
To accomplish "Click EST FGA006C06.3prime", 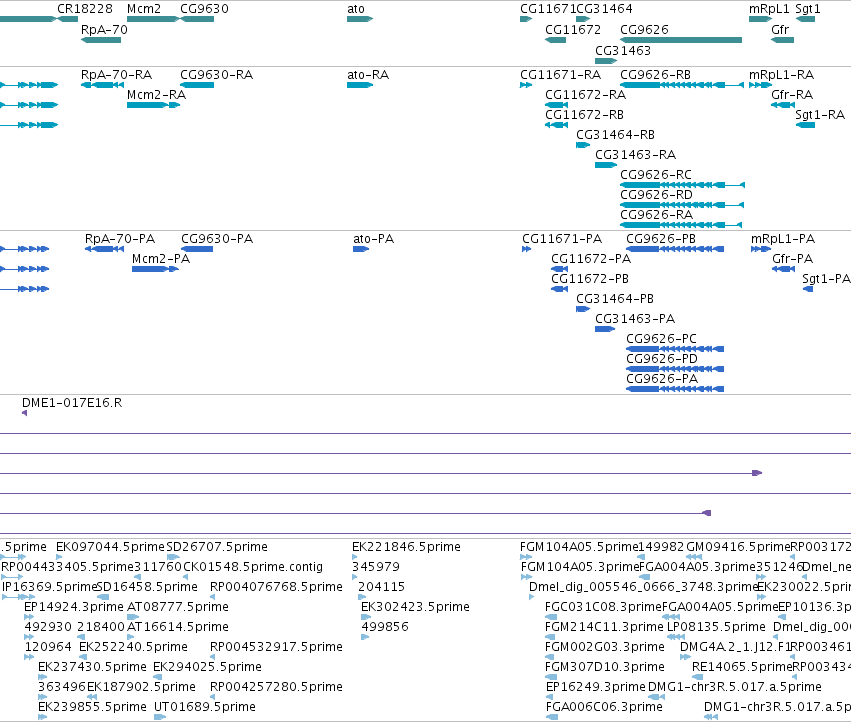I will click(604, 707).
